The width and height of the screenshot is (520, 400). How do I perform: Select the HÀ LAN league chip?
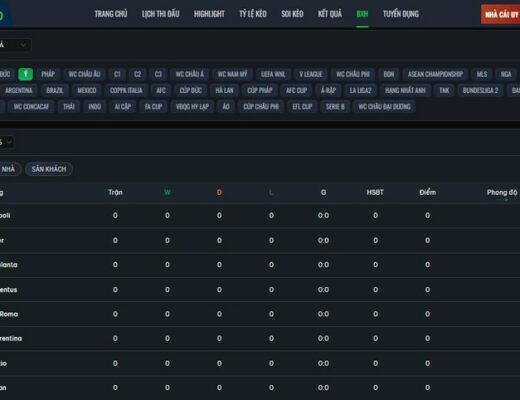224,90
